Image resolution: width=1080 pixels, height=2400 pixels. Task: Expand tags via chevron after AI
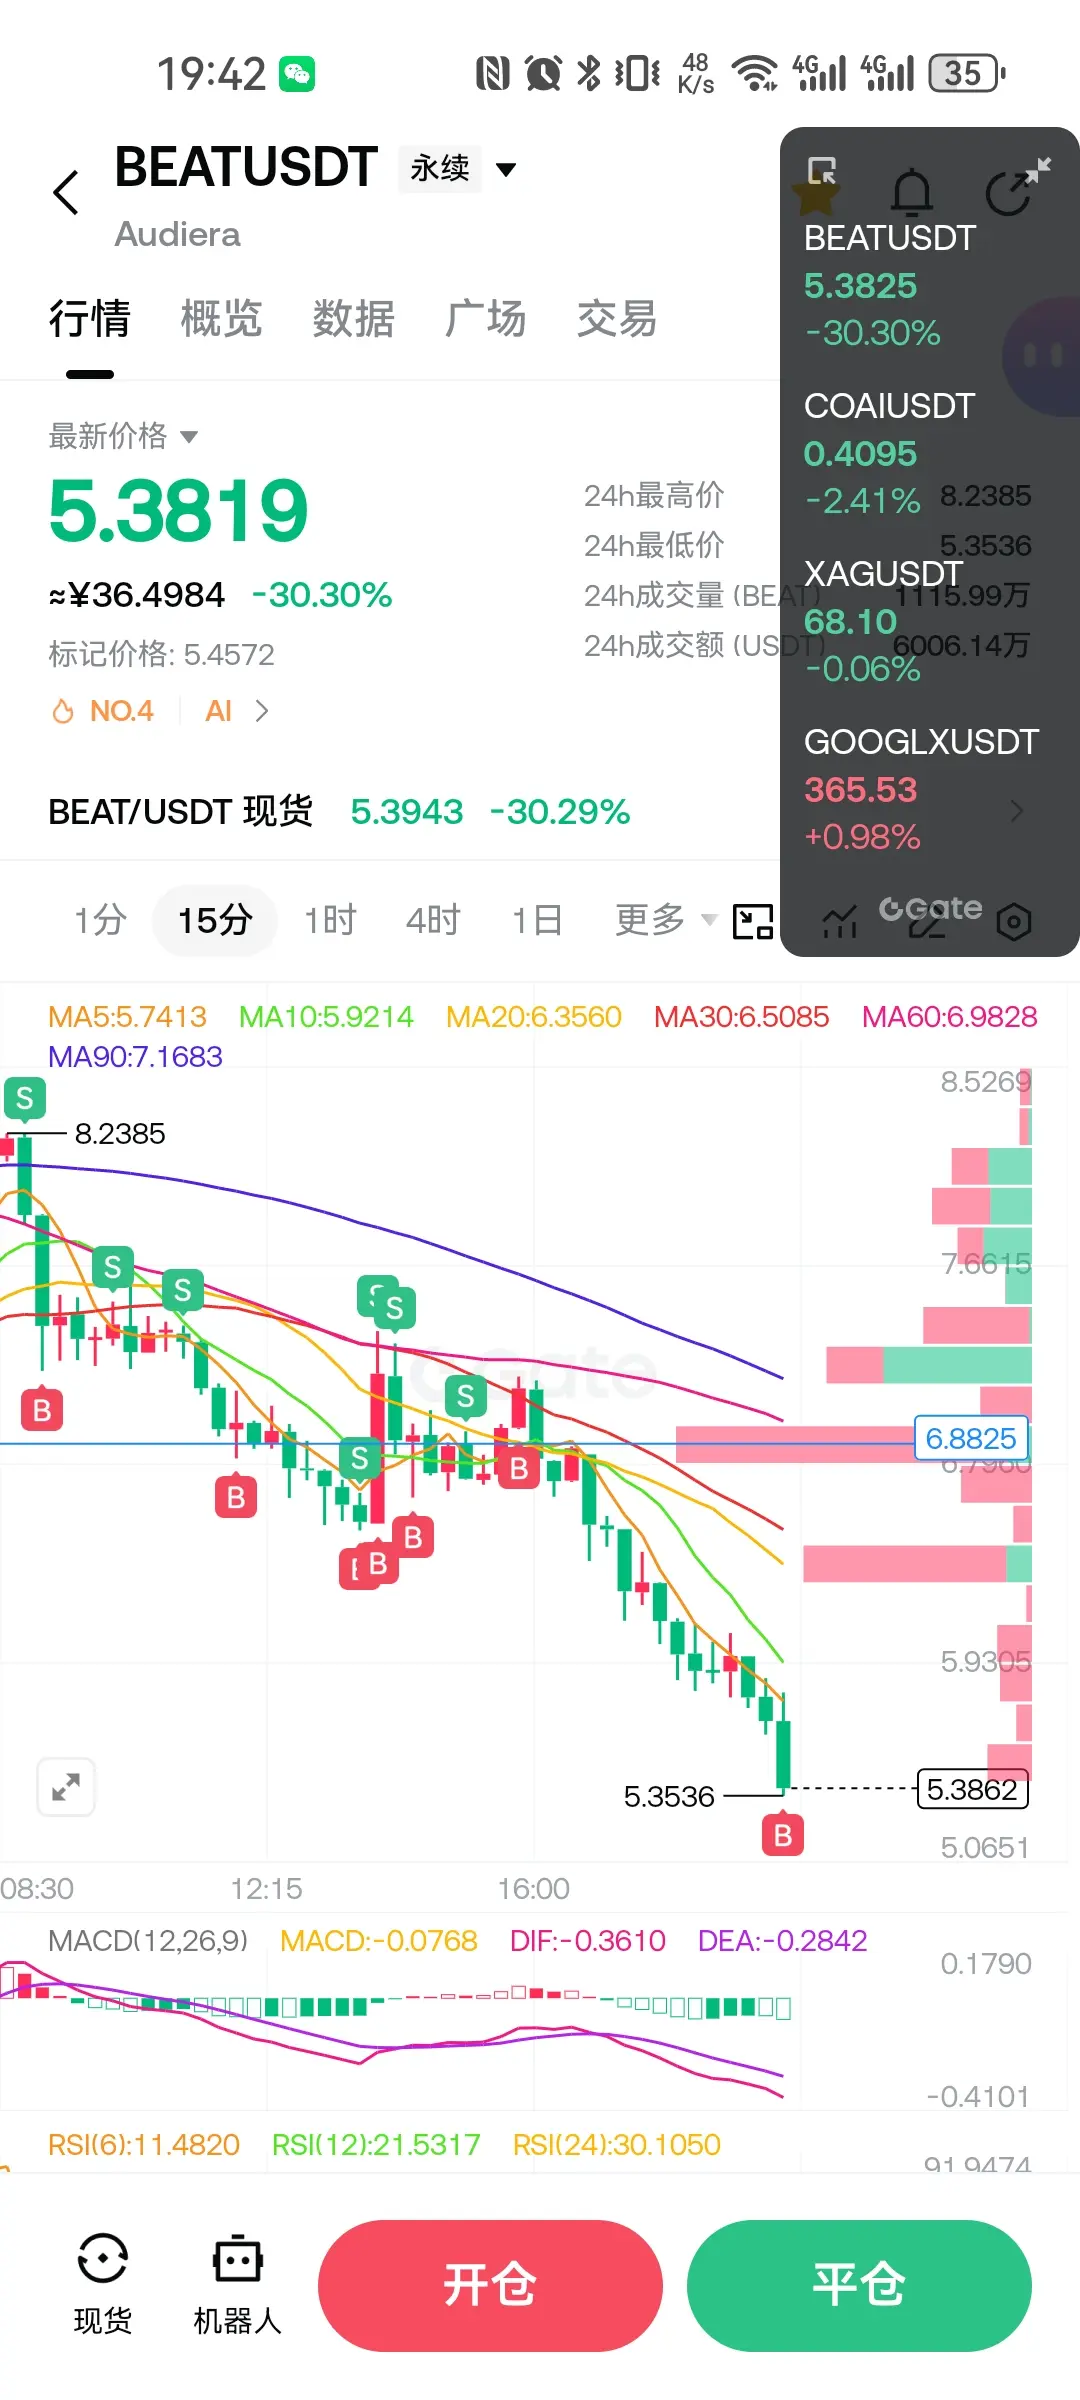click(262, 711)
